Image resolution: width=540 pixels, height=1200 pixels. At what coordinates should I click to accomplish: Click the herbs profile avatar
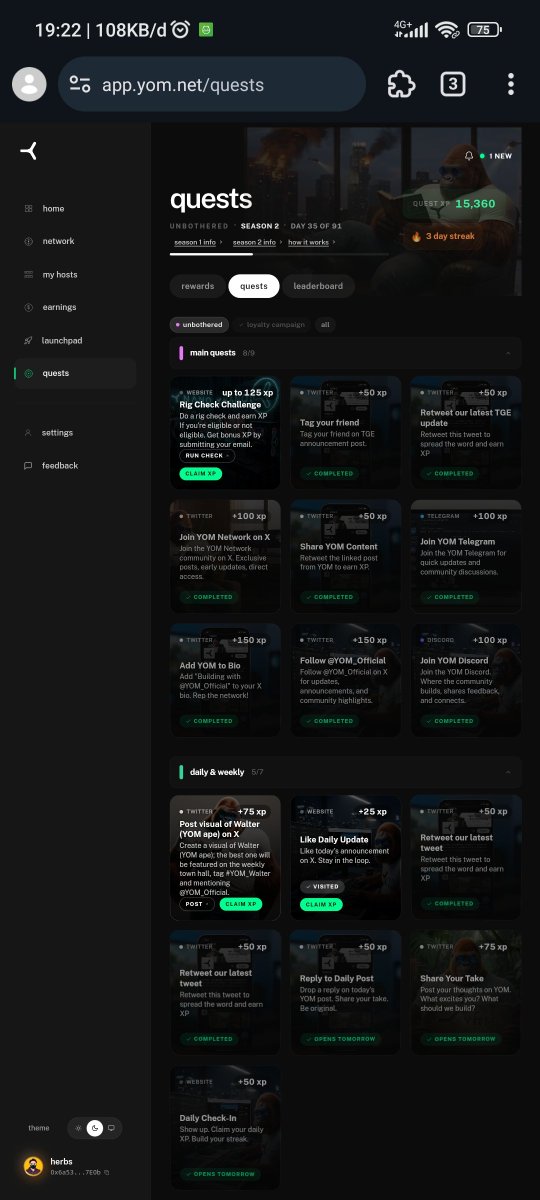click(x=33, y=1166)
